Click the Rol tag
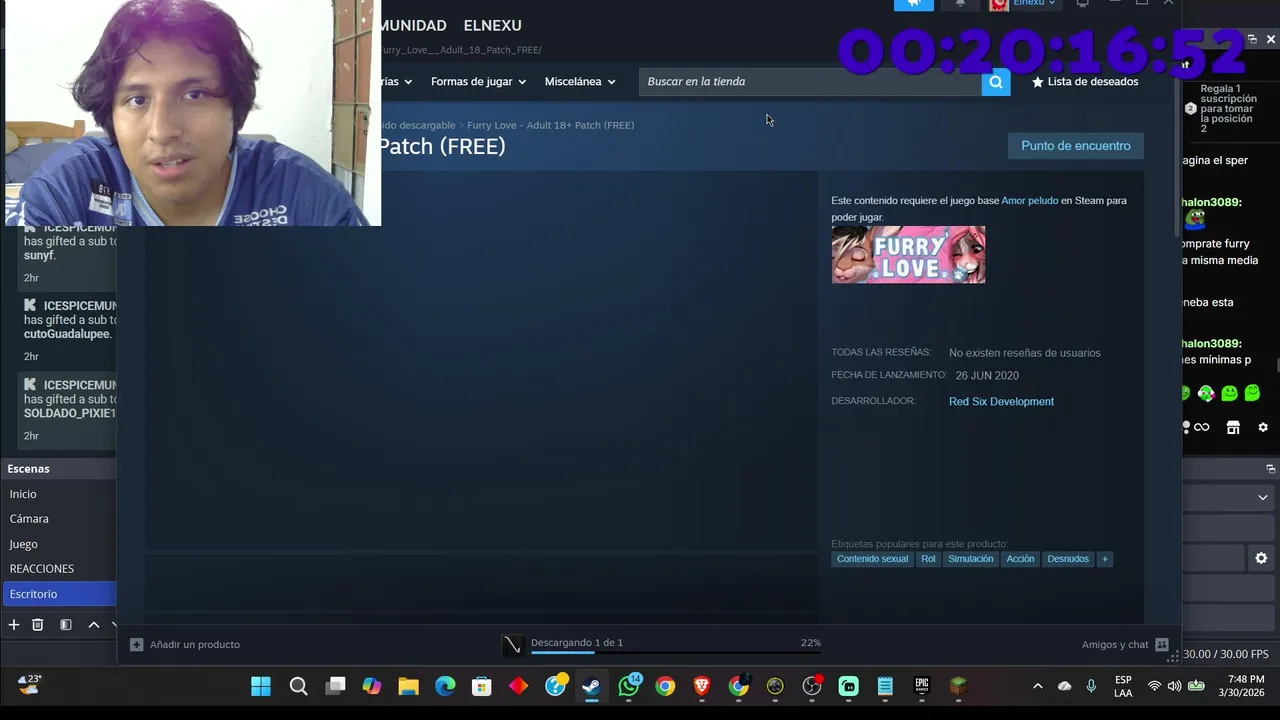This screenshot has height=720, width=1280. [928, 559]
